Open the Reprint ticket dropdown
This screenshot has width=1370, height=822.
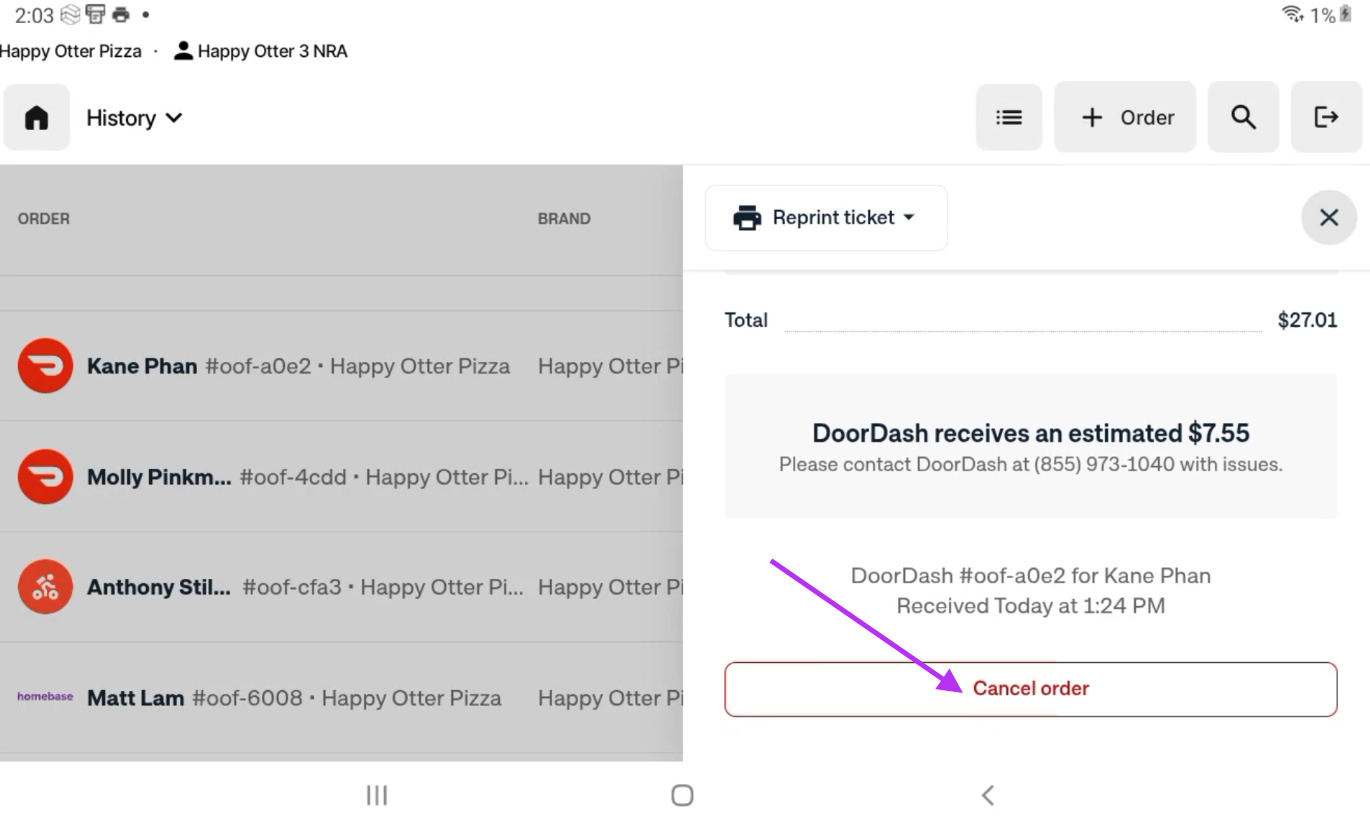(825, 218)
